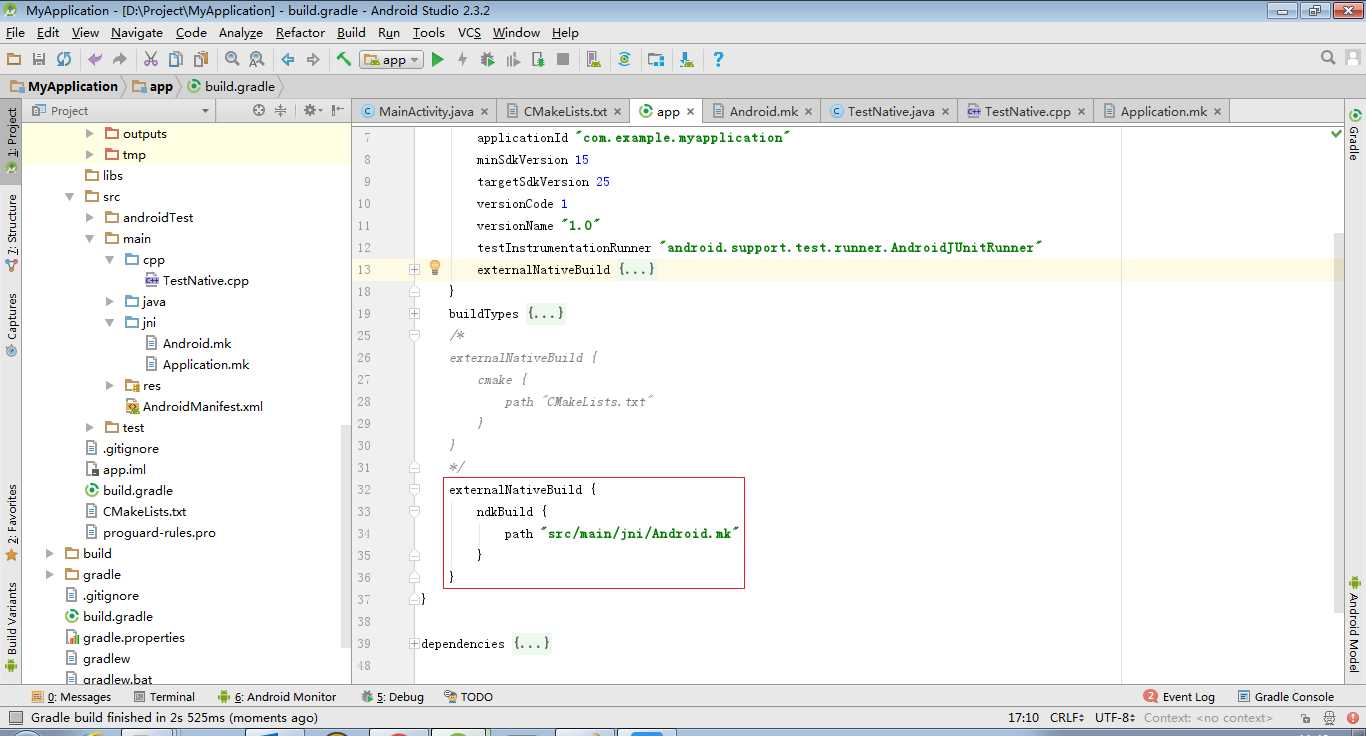1366x736 pixels.
Task: Click the Collapse All icon in Project panel
Action: point(281,110)
